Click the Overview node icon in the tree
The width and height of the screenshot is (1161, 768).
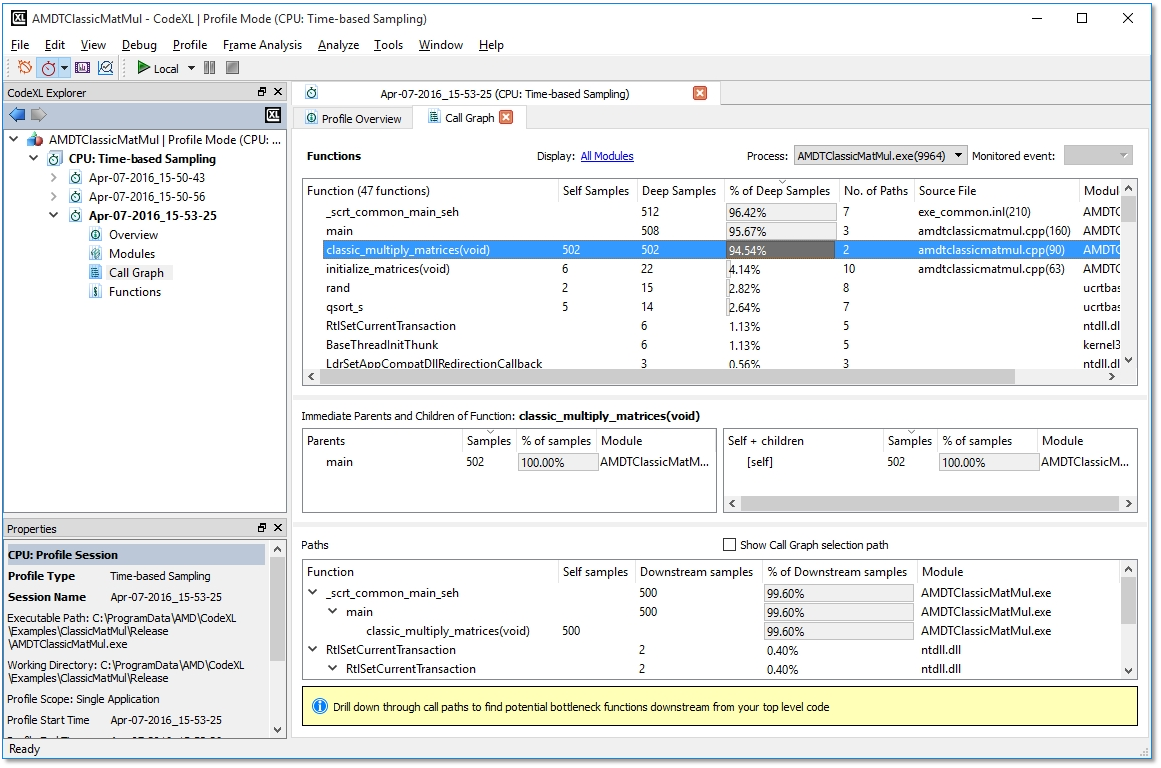pyautogui.click(x=96, y=235)
